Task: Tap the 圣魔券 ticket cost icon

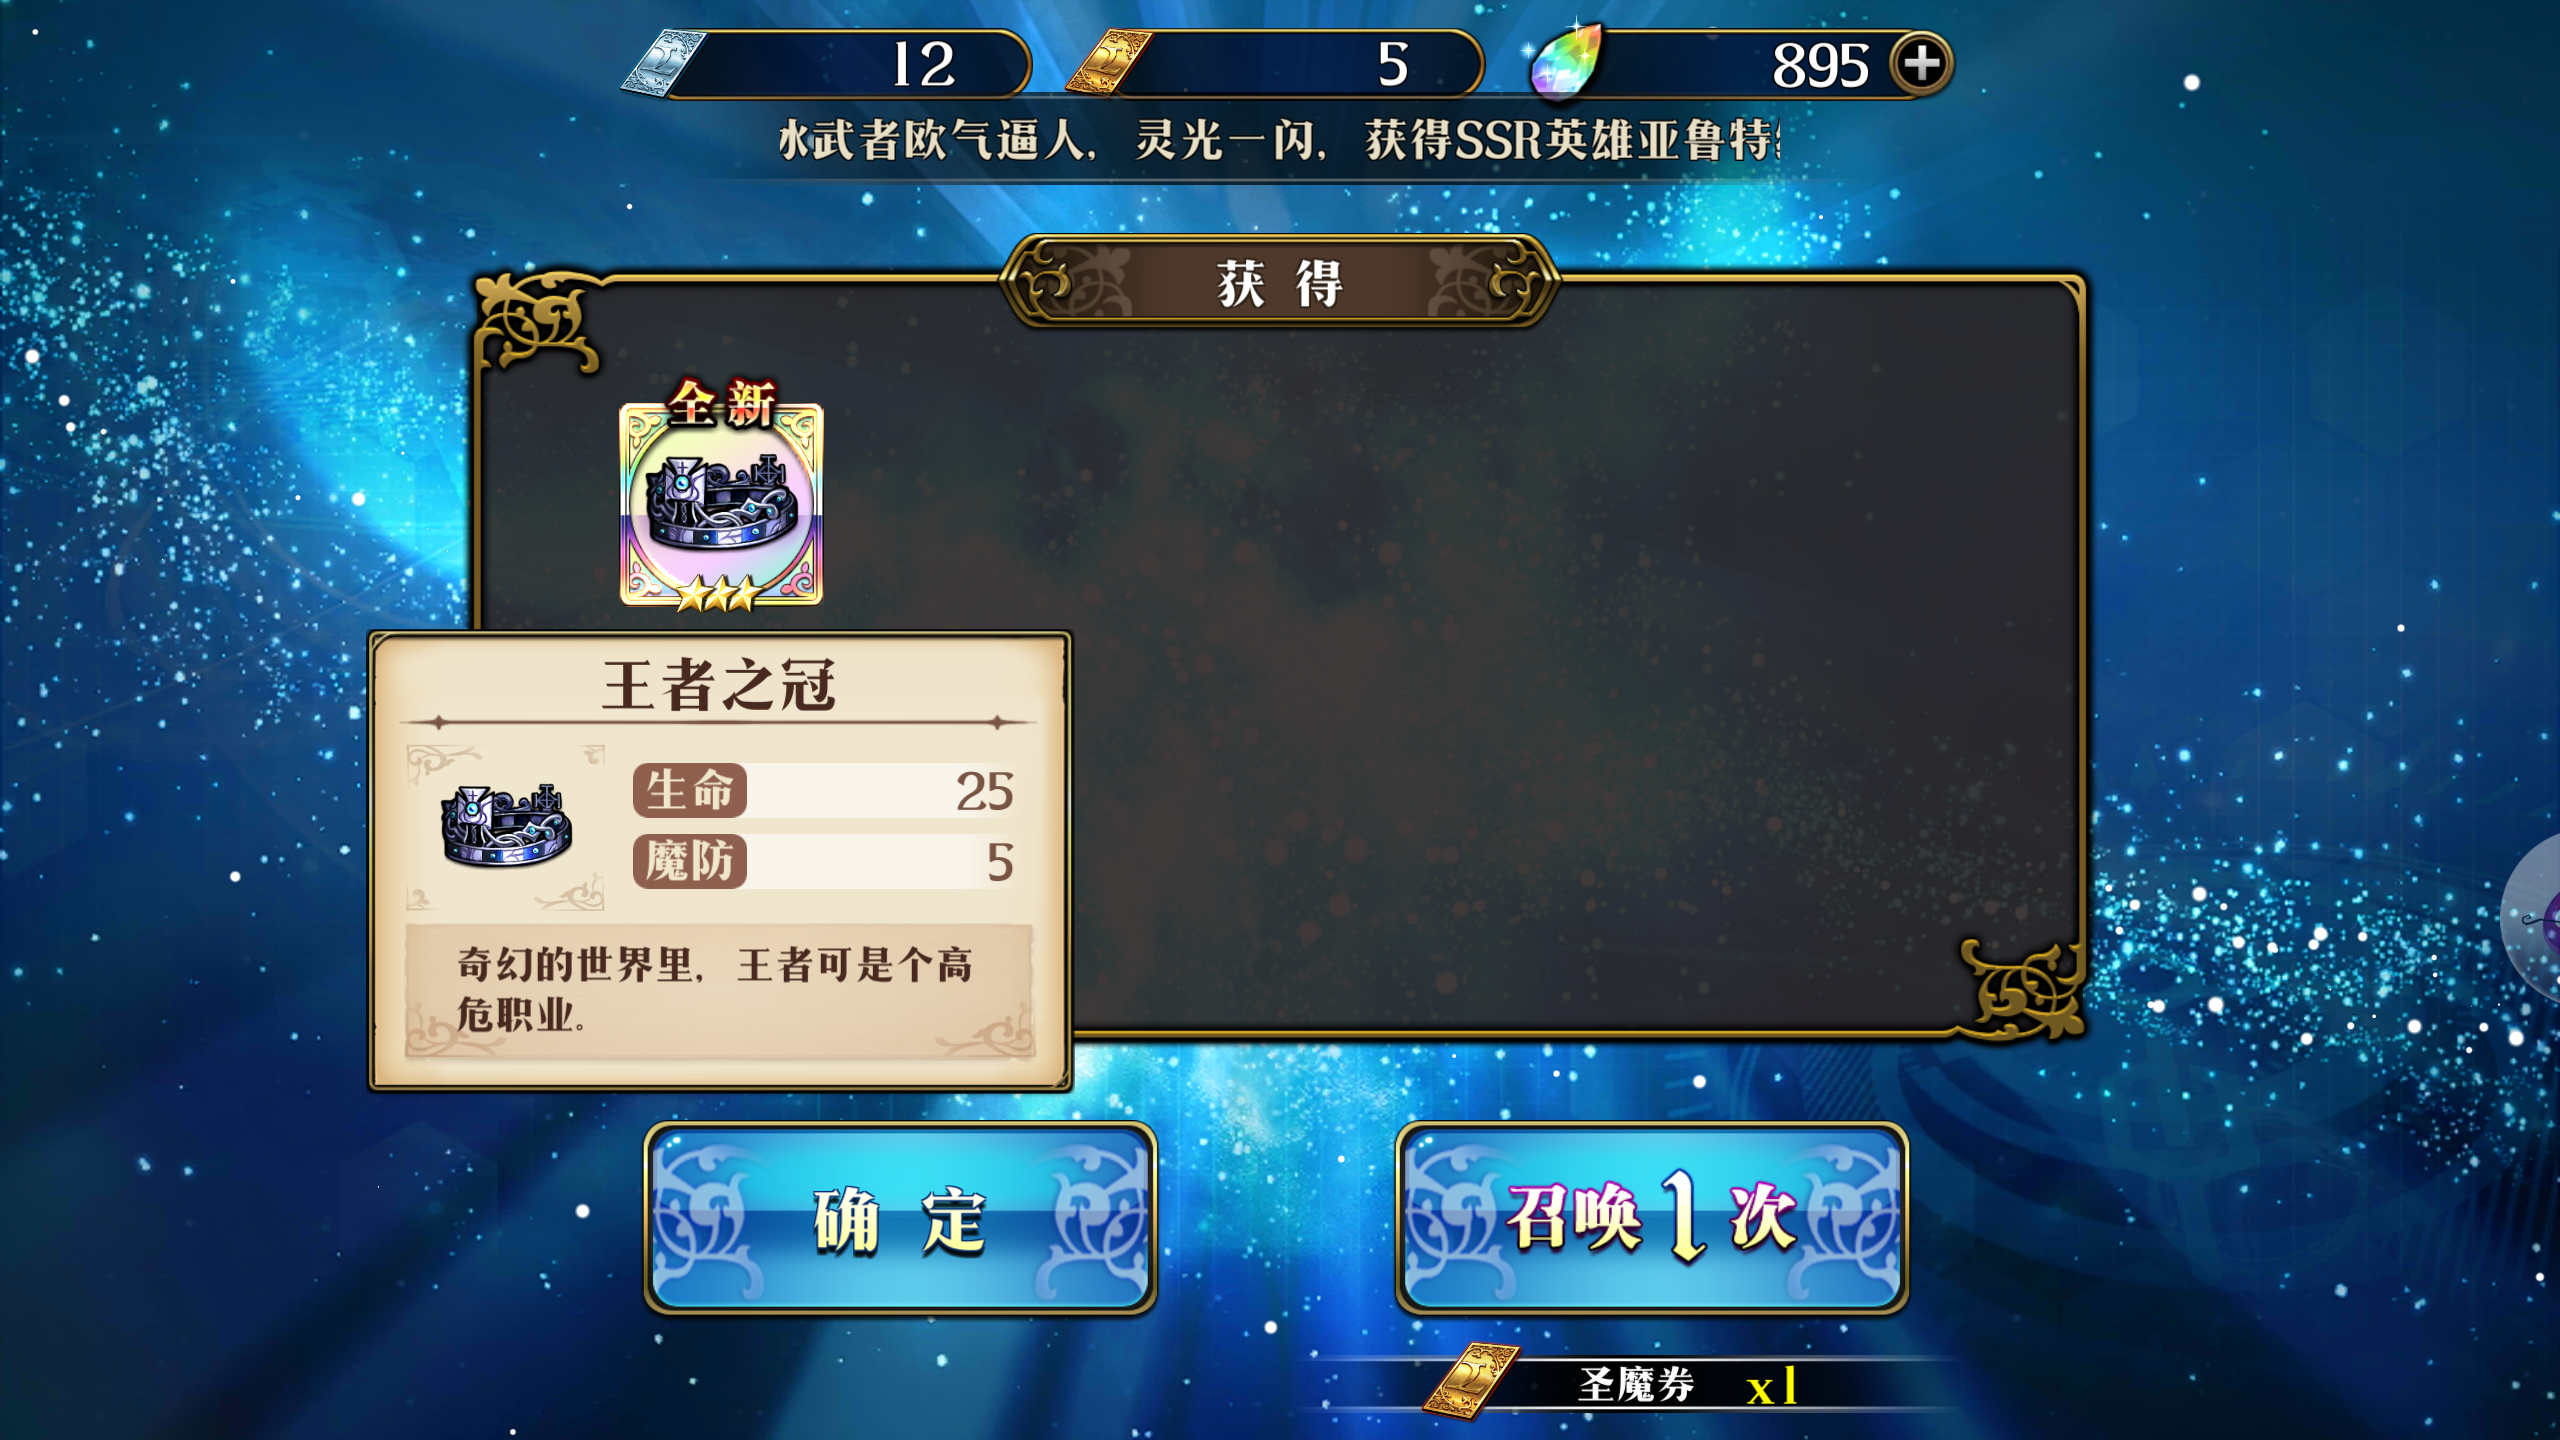Action: (x=1471, y=1382)
